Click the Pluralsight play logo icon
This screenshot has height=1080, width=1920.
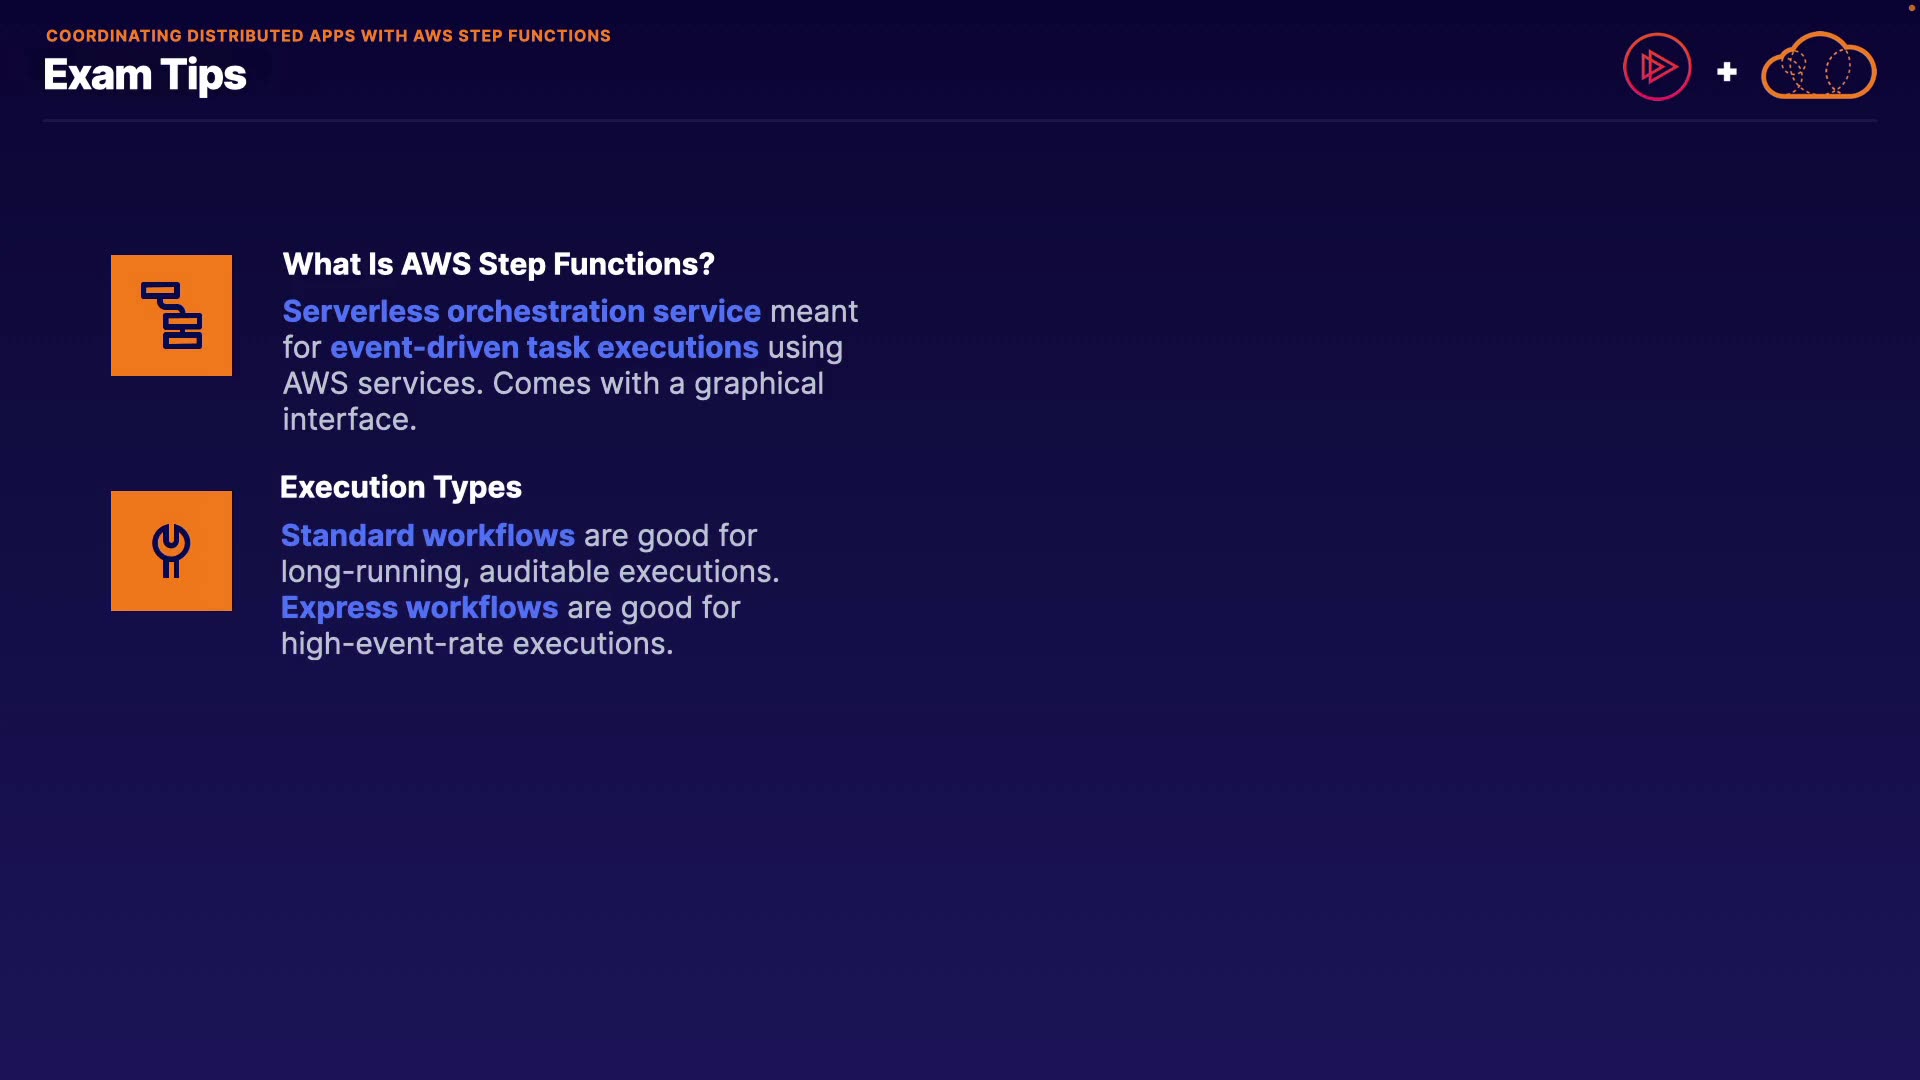tap(1657, 67)
